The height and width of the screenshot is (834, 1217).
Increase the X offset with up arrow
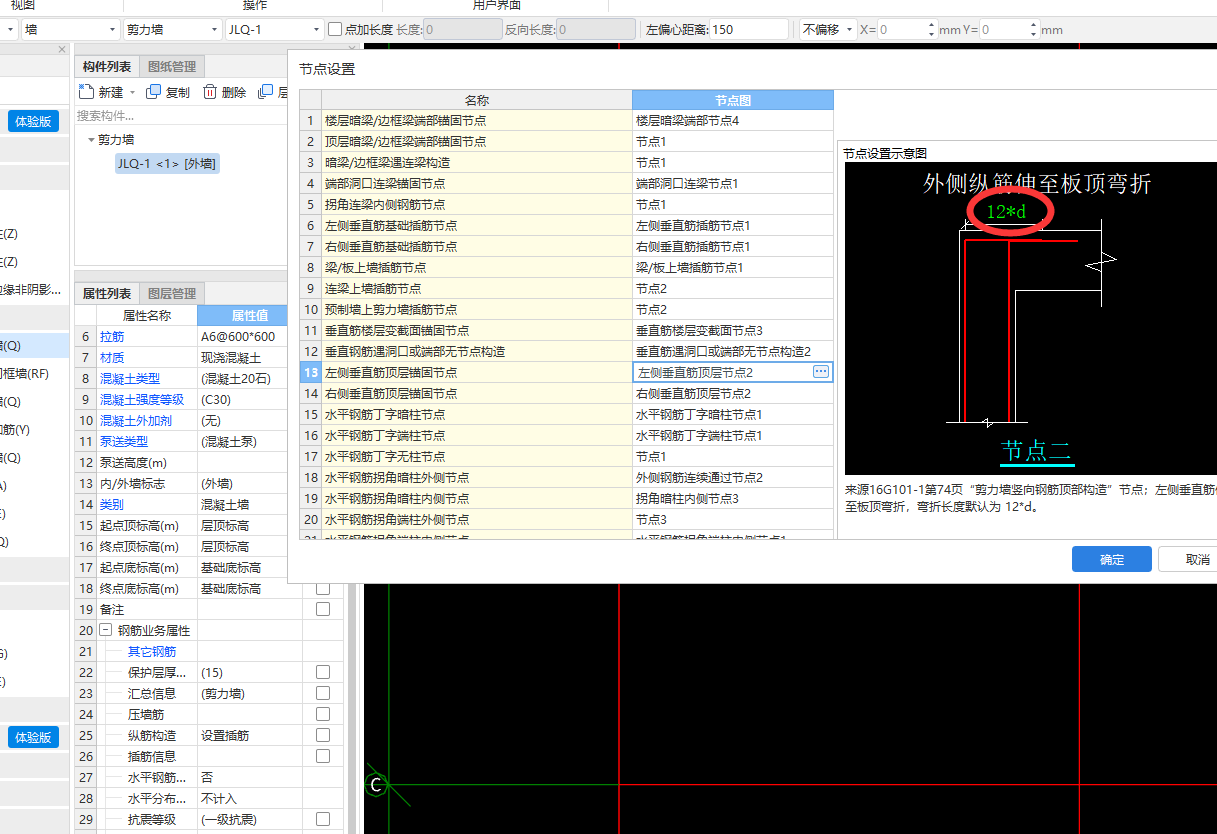[x=932, y=25]
